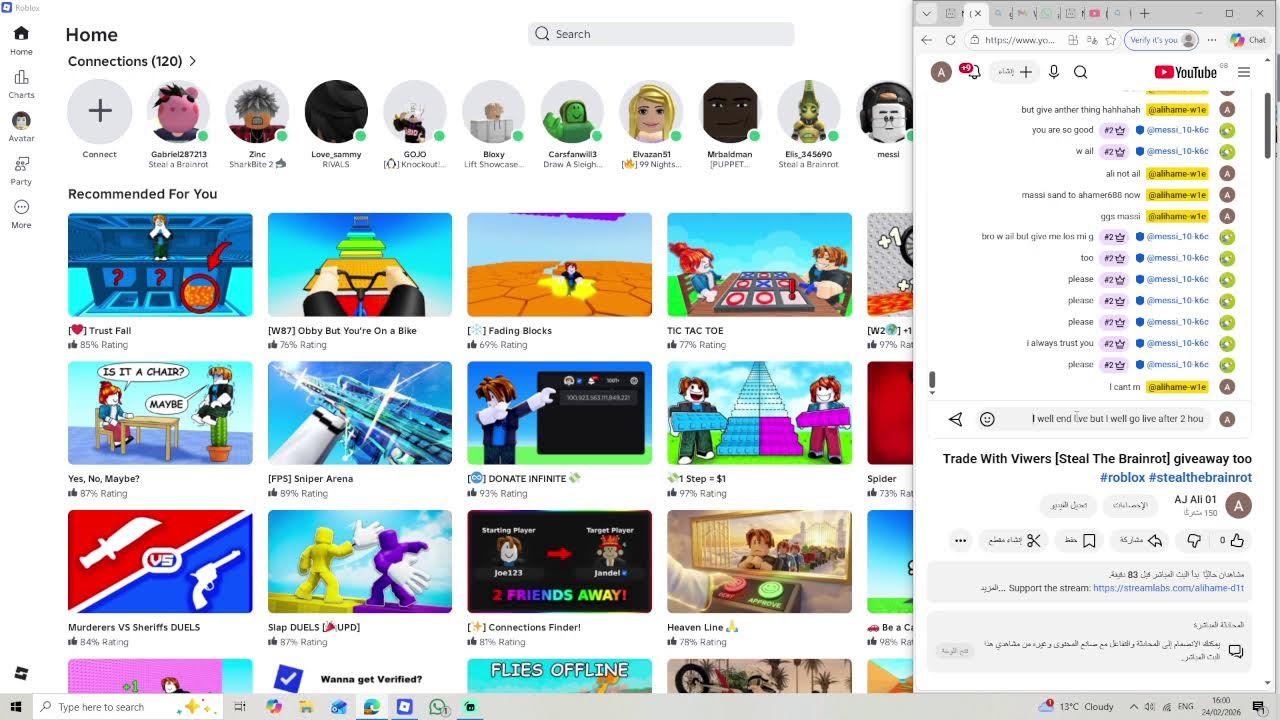The image size is (1280, 720).
Task: Create a clip with scissors button
Action: click(1014, 540)
